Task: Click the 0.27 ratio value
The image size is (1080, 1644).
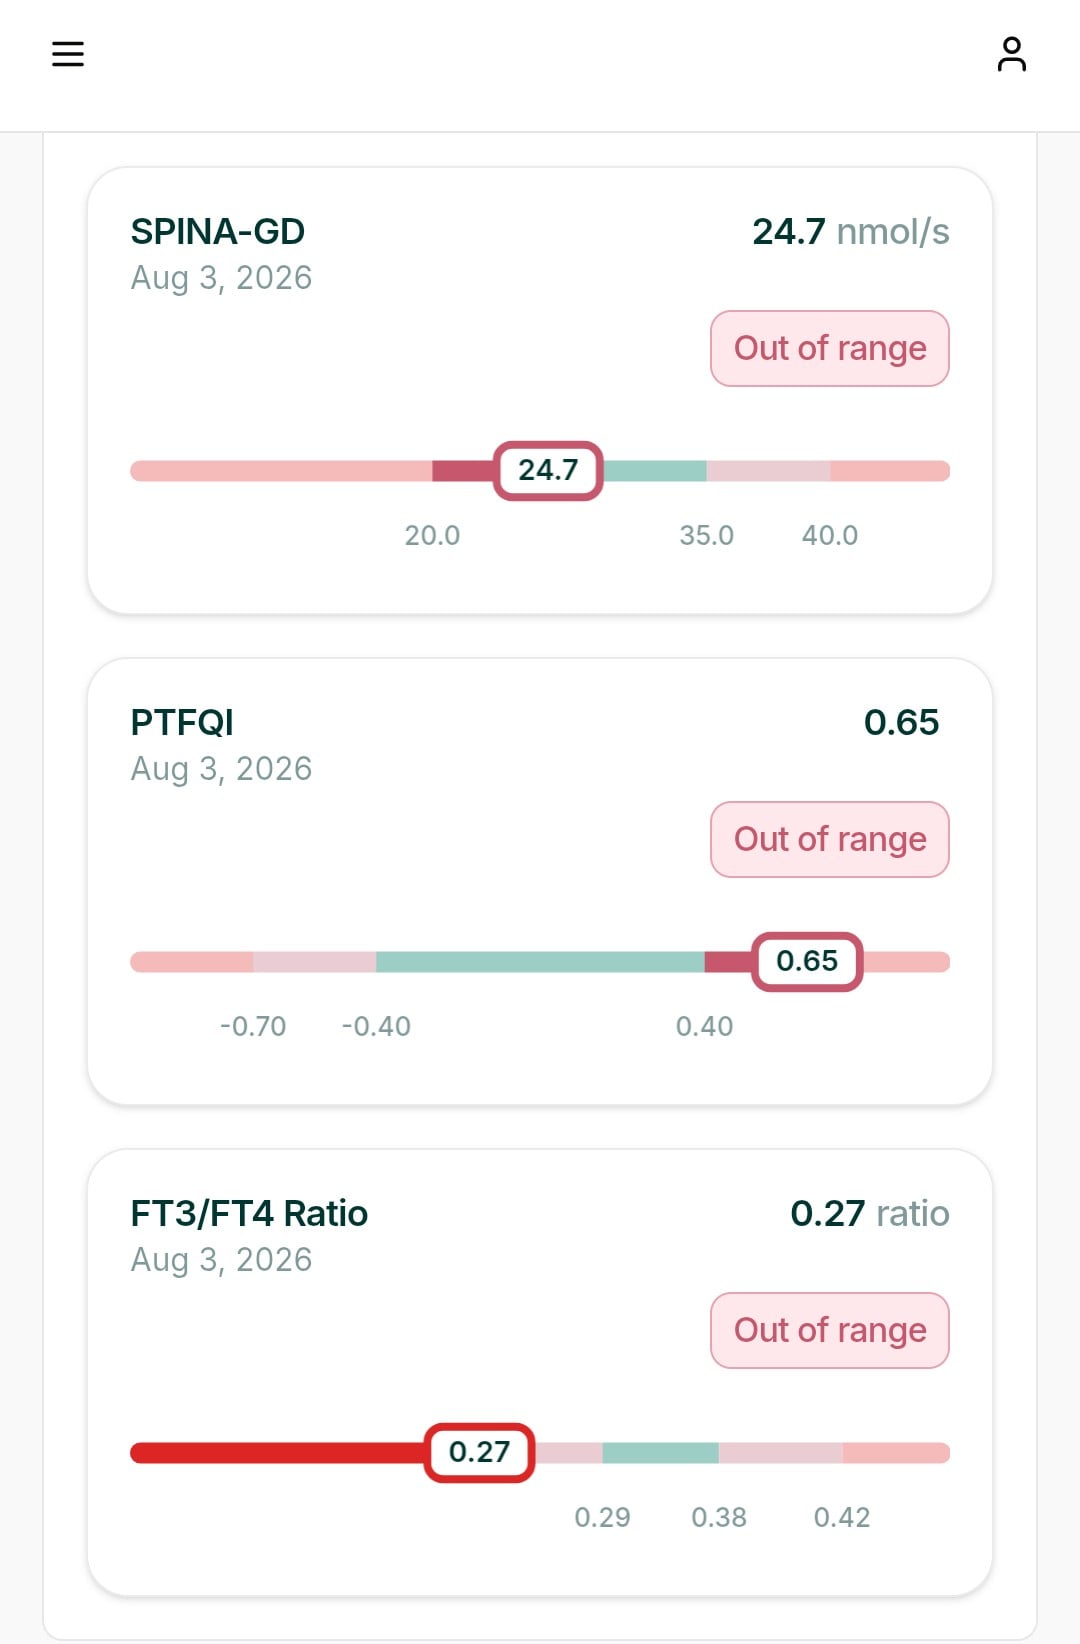Action: 870,1213
